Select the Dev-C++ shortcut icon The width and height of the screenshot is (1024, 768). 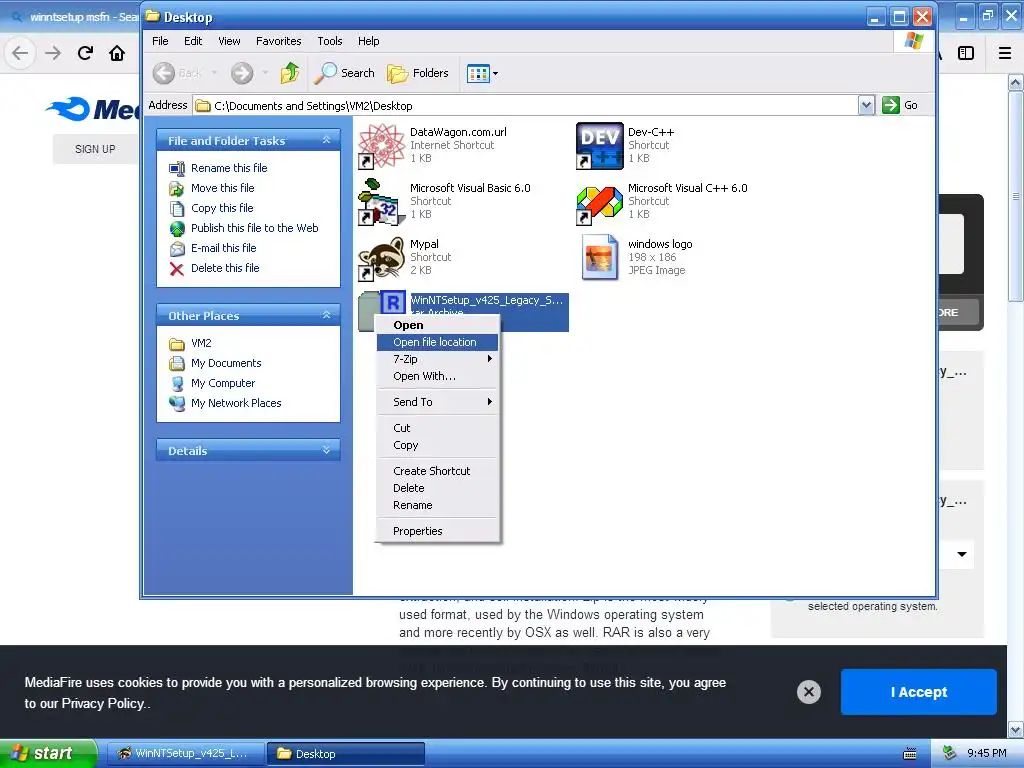coord(600,146)
